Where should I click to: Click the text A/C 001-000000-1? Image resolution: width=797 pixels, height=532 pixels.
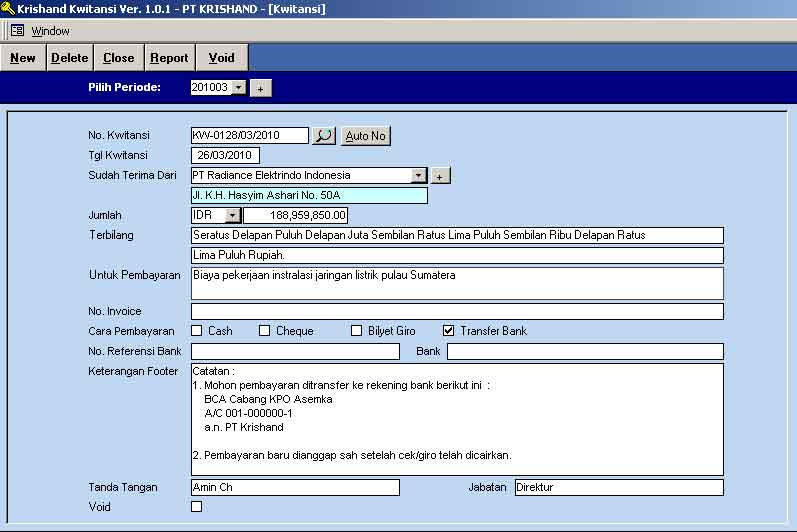coord(249,414)
